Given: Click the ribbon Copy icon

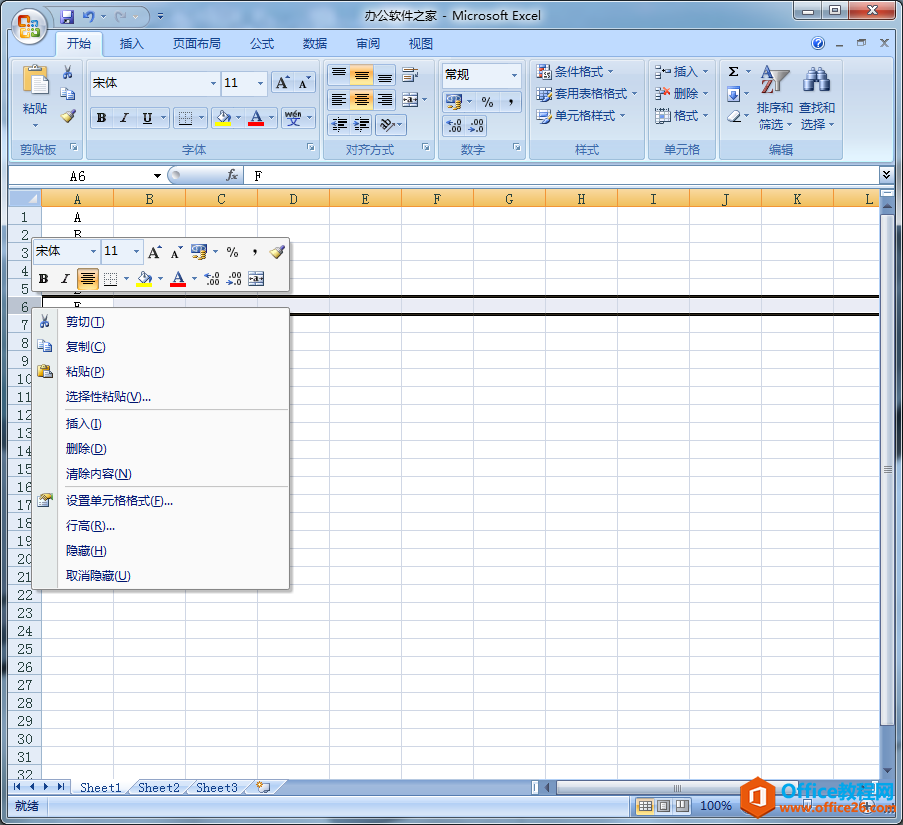Looking at the screenshot, I should [x=67, y=94].
